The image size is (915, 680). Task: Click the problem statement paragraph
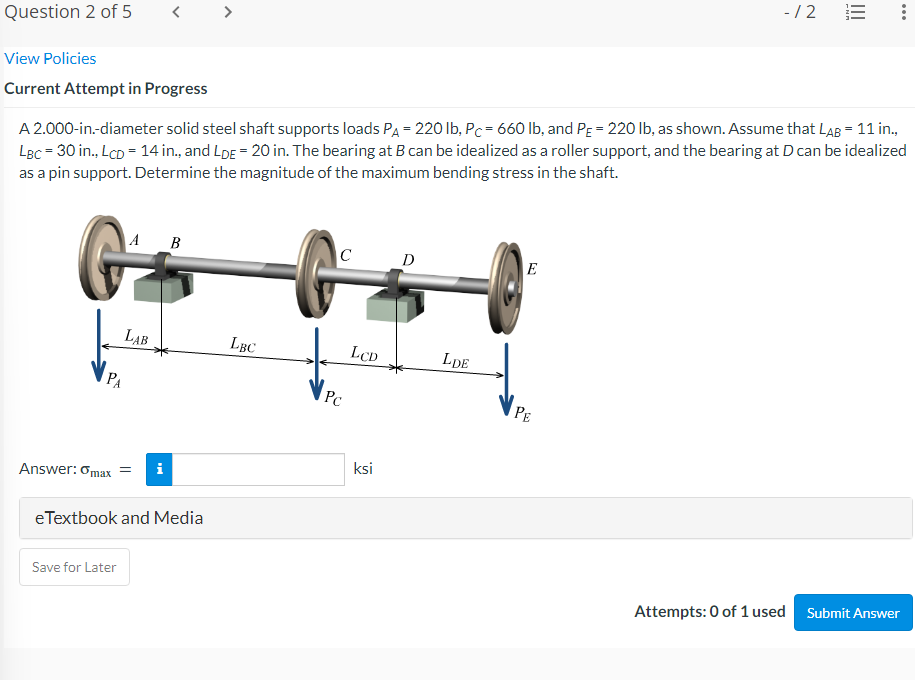[x=462, y=151]
